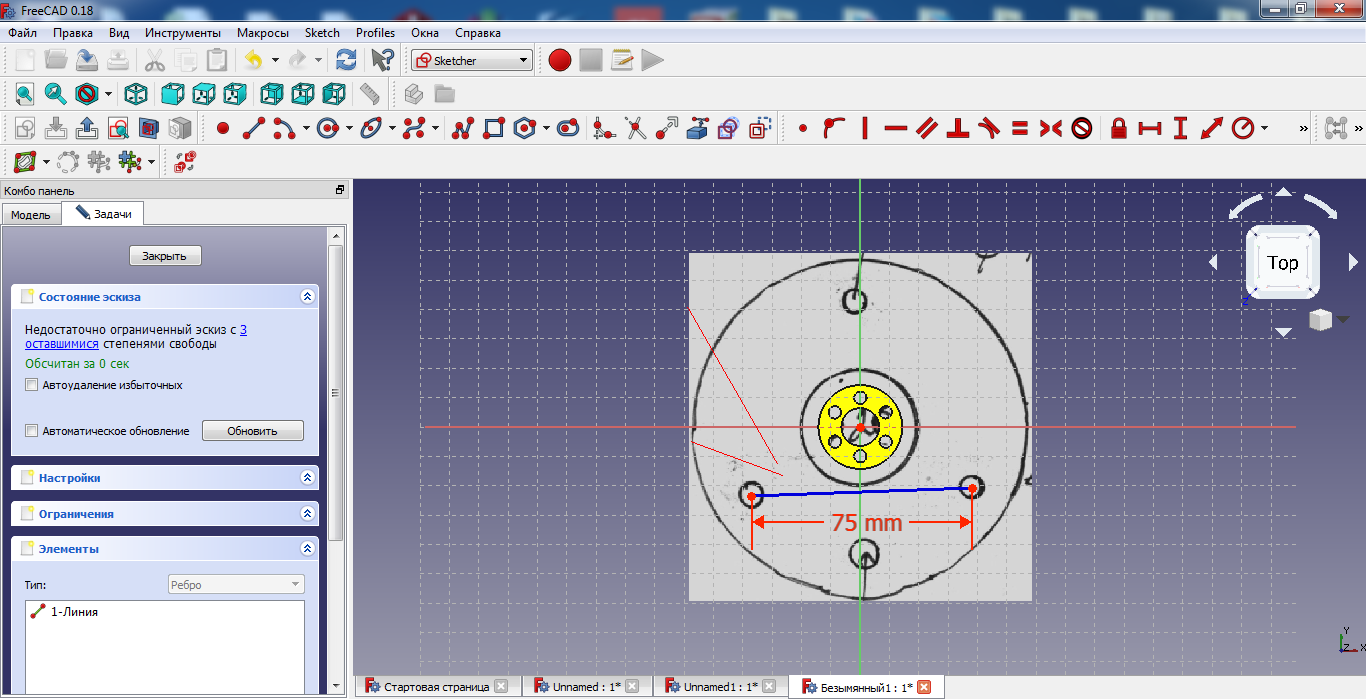Switch to the Модель tab
This screenshot has width=1366, height=699.
tap(30, 215)
